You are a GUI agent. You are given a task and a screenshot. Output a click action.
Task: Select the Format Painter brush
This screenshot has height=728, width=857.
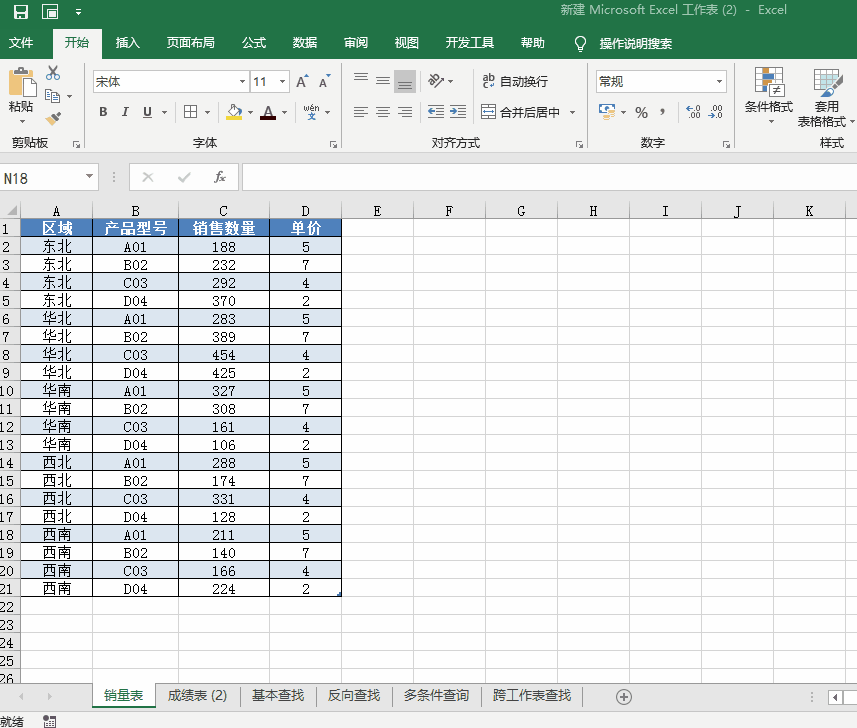click(x=53, y=119)
